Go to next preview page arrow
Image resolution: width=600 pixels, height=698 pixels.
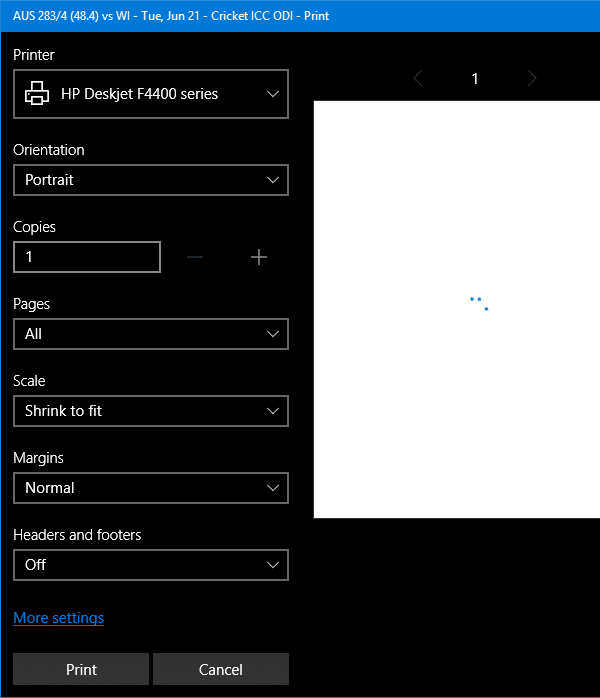(532, 78)
